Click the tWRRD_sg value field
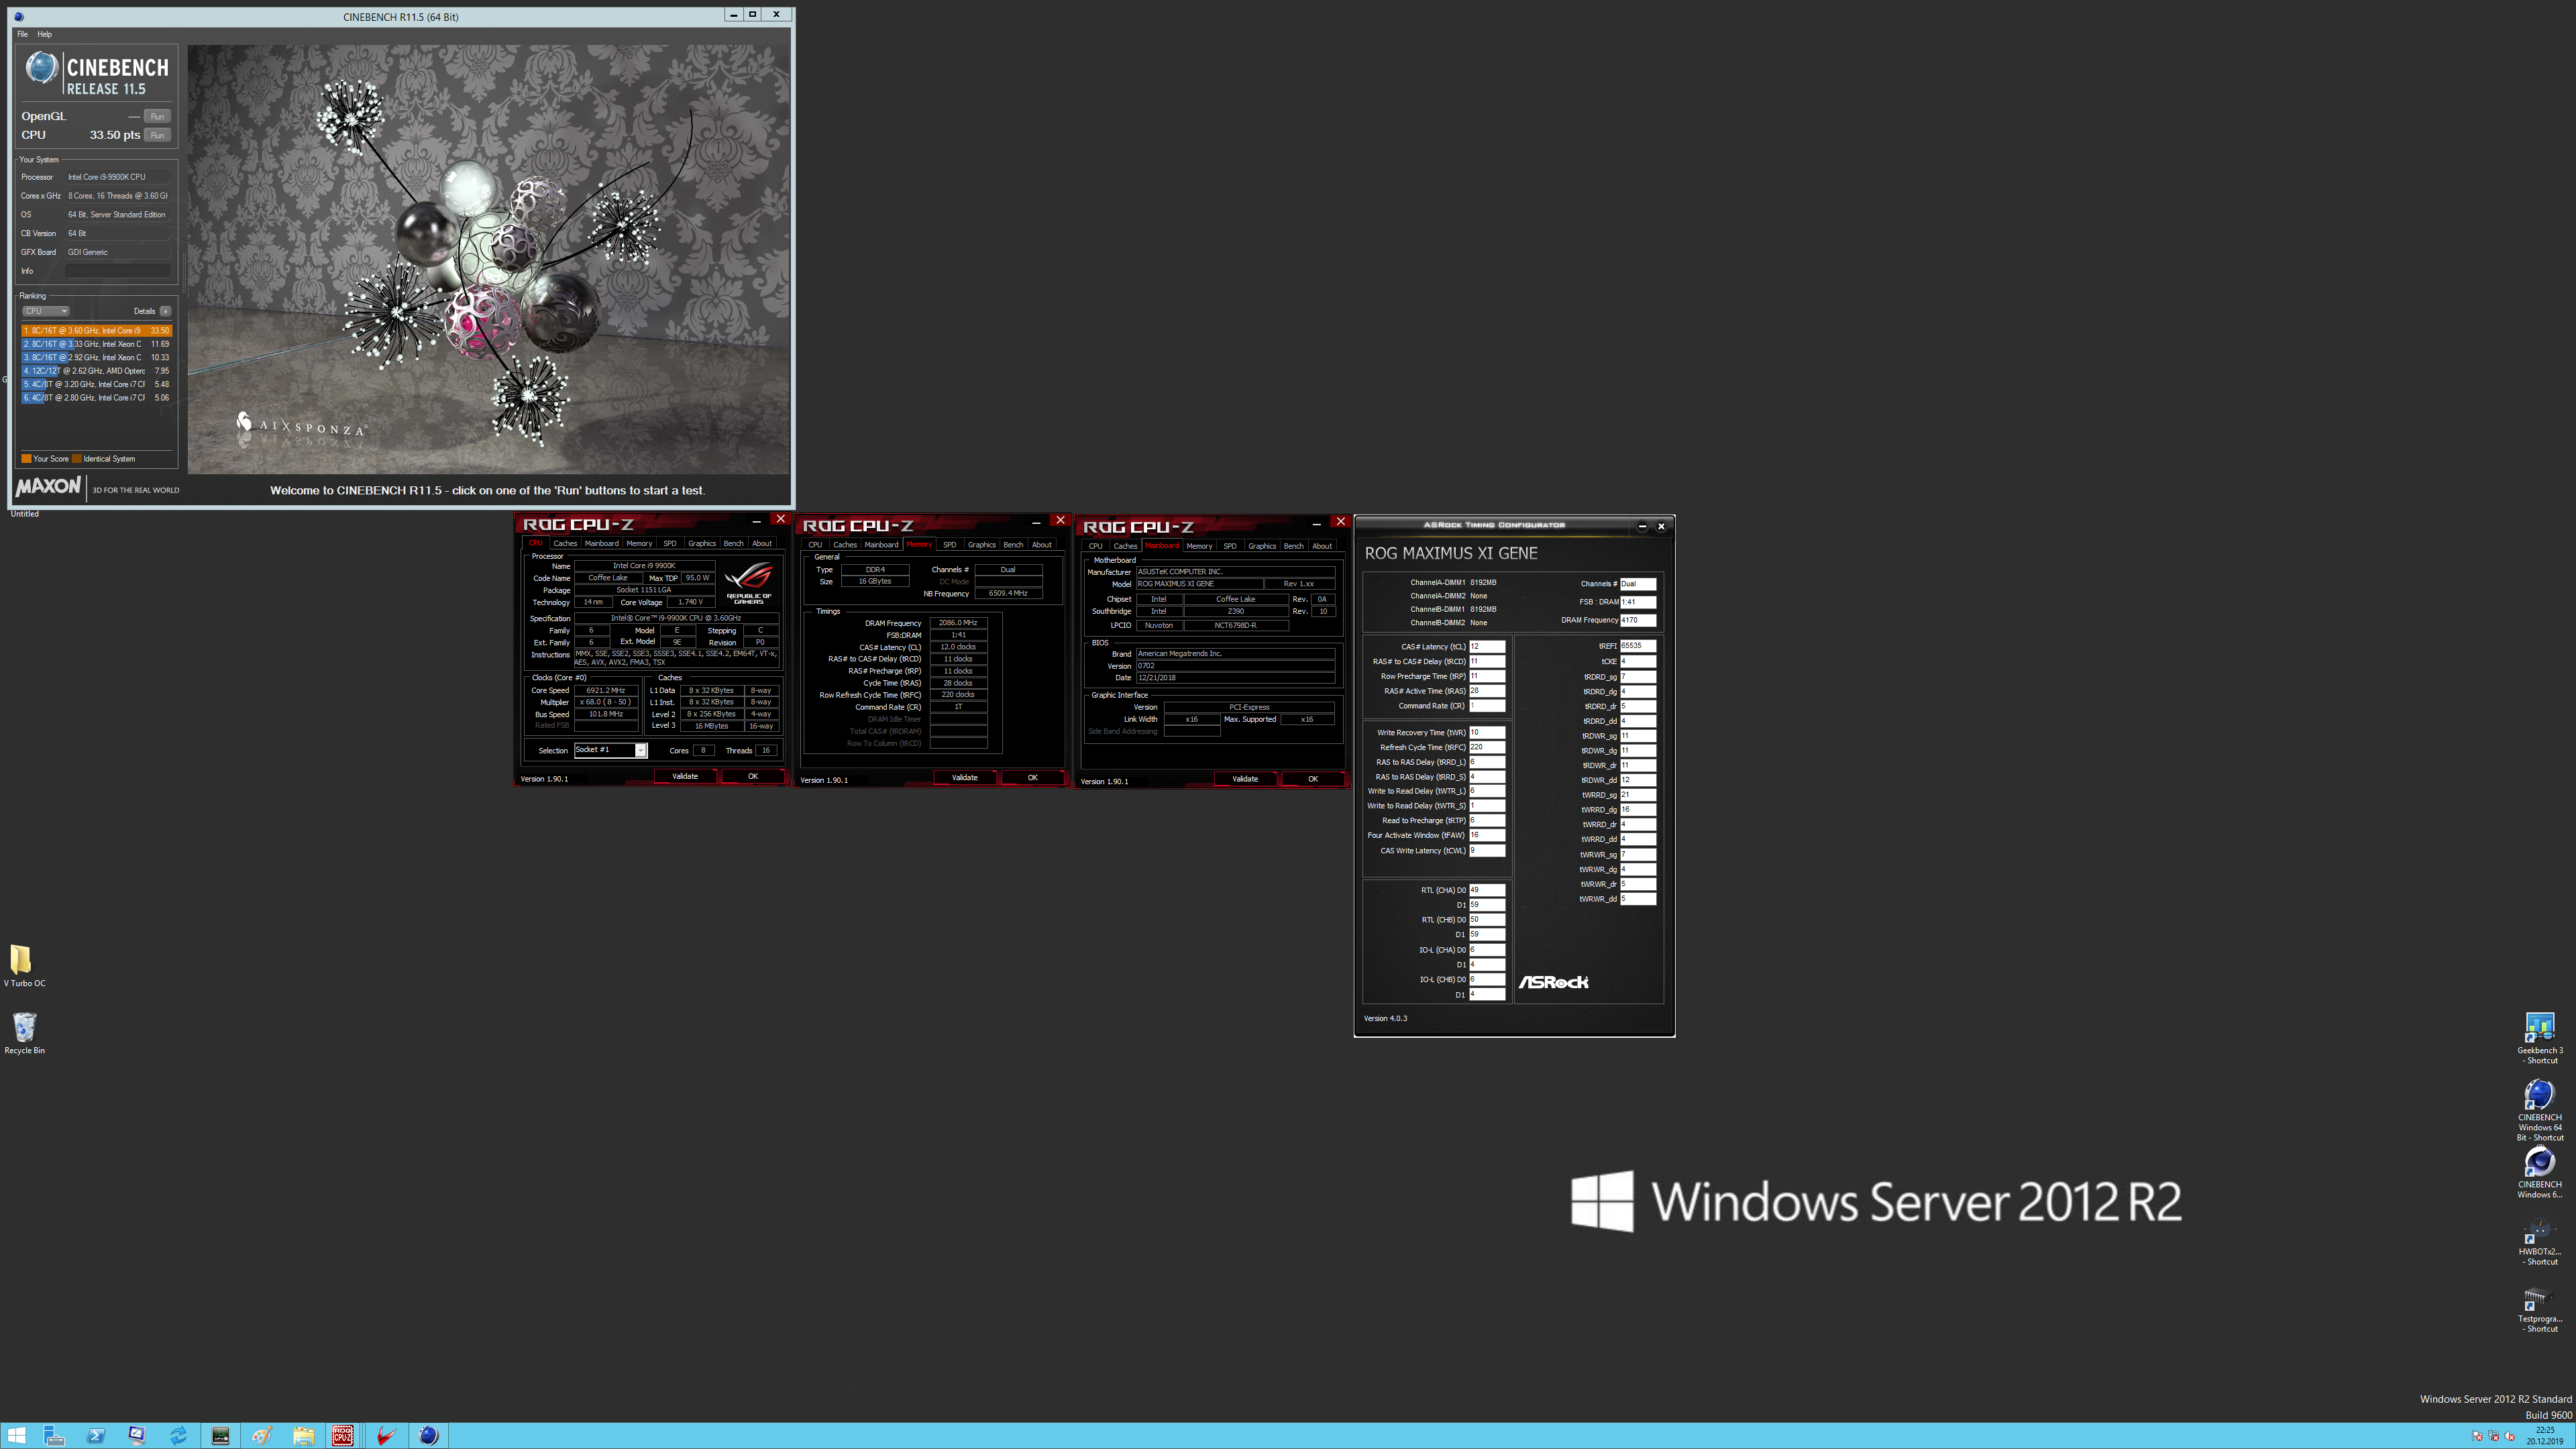 1637,795
